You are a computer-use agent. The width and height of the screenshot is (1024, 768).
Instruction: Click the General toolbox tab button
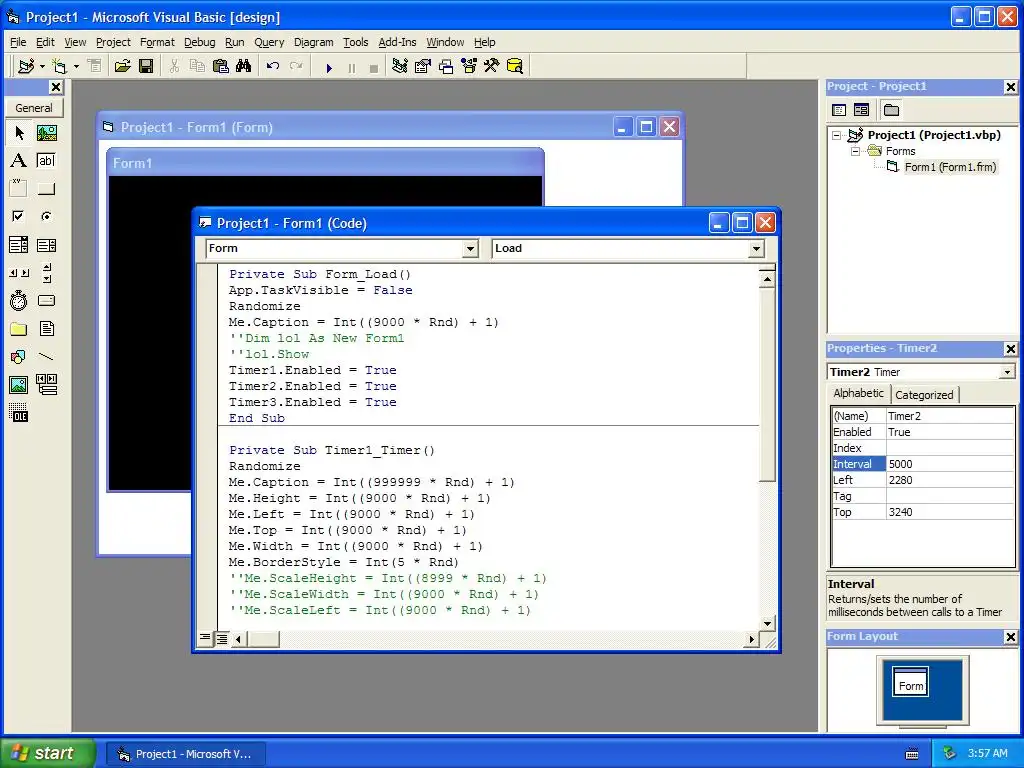tap(34, 108)
